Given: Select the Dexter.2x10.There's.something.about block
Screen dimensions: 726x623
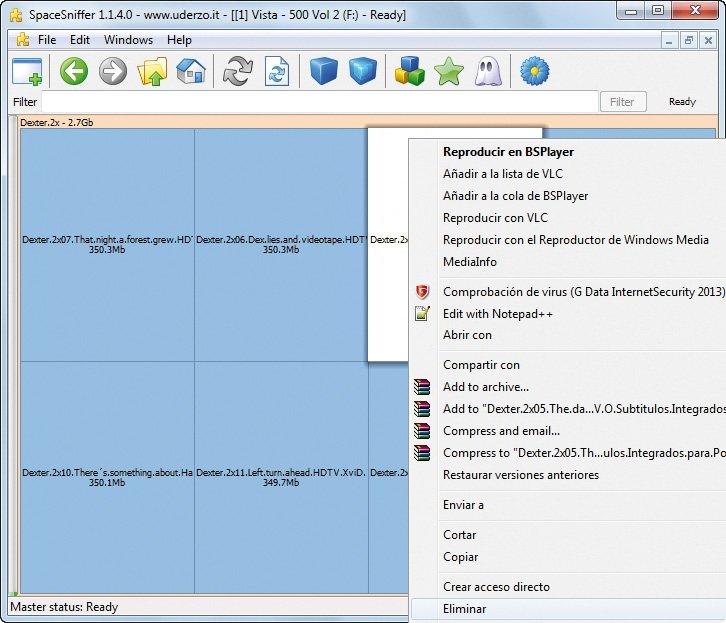Looking at the screenshot, I should (107, 478).
